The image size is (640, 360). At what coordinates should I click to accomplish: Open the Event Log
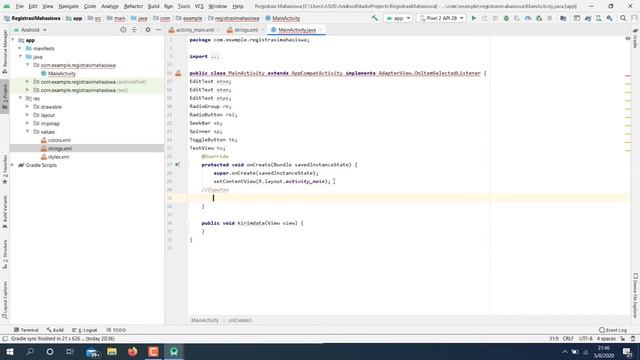pos(613,330)
